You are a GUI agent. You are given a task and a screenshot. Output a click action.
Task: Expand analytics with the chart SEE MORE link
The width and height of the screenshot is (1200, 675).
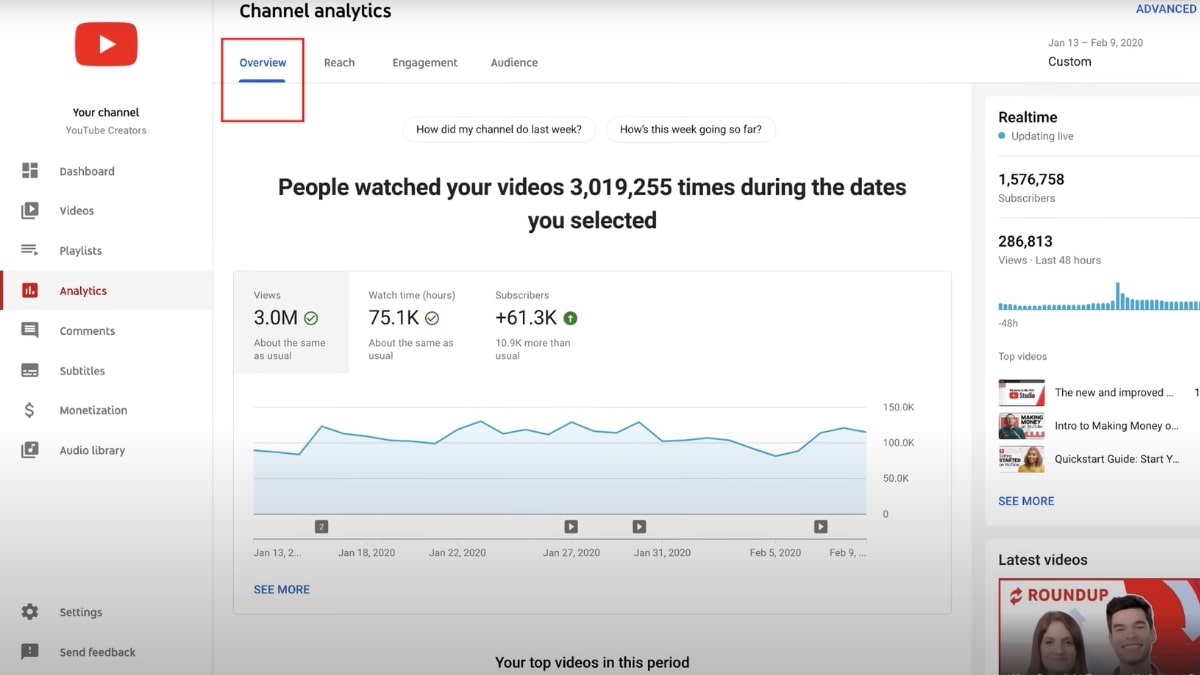tap(281, 589)
